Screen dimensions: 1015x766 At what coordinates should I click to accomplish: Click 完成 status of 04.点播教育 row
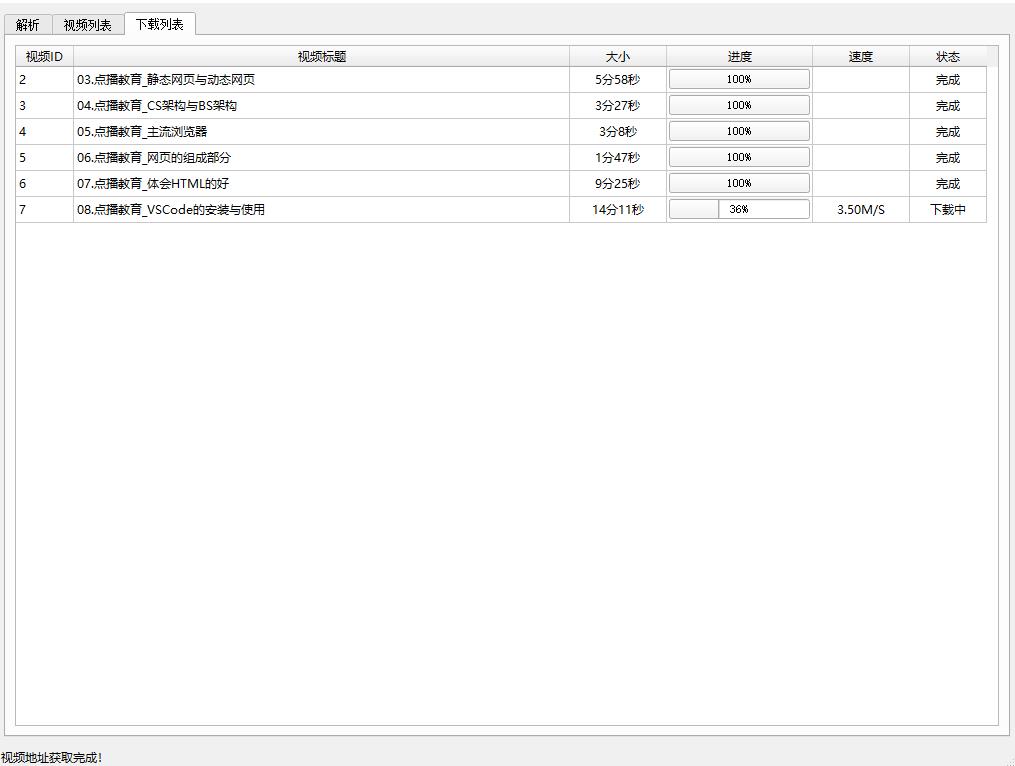[x=948, y=106]
